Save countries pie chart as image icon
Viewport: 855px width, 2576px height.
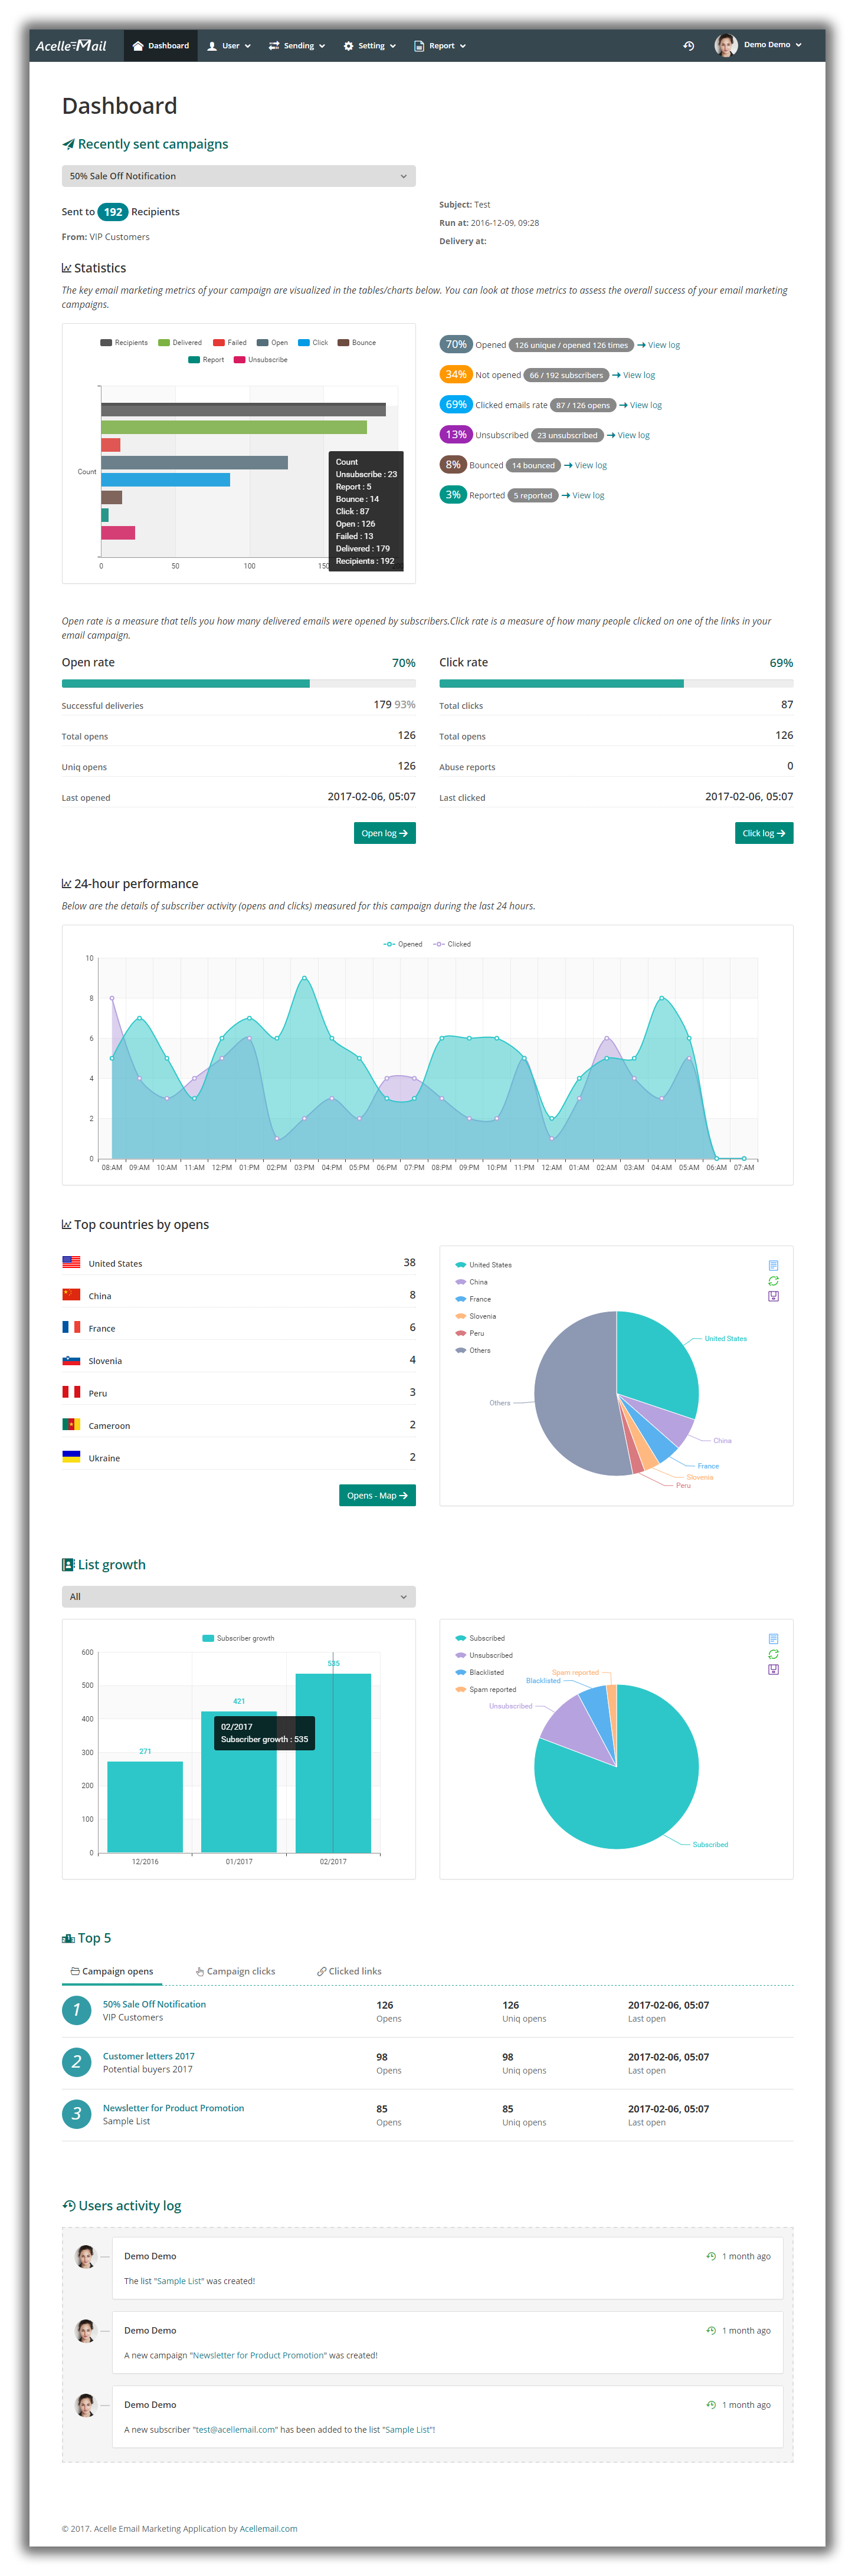click(x=773, y=1297)
